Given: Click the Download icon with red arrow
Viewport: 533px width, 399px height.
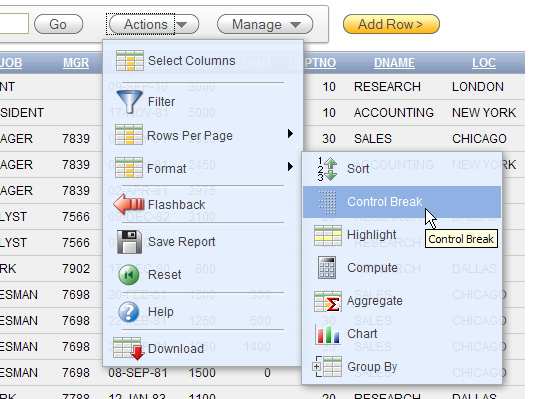Looking at the screenshot, I should click(x=128, y=348).
